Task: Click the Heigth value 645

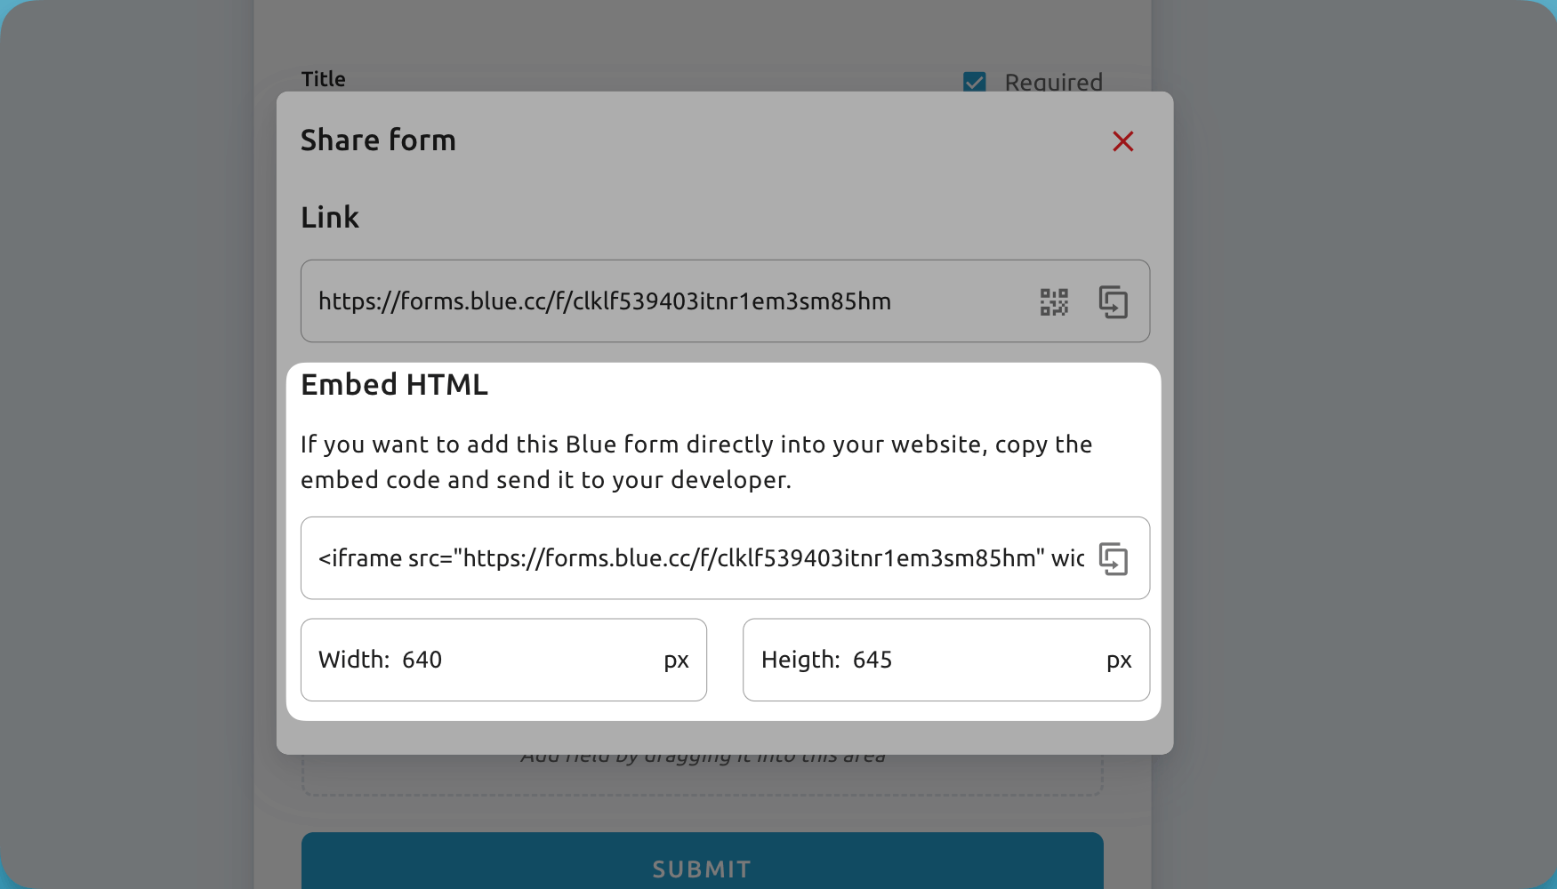Action: pos(872,660)
